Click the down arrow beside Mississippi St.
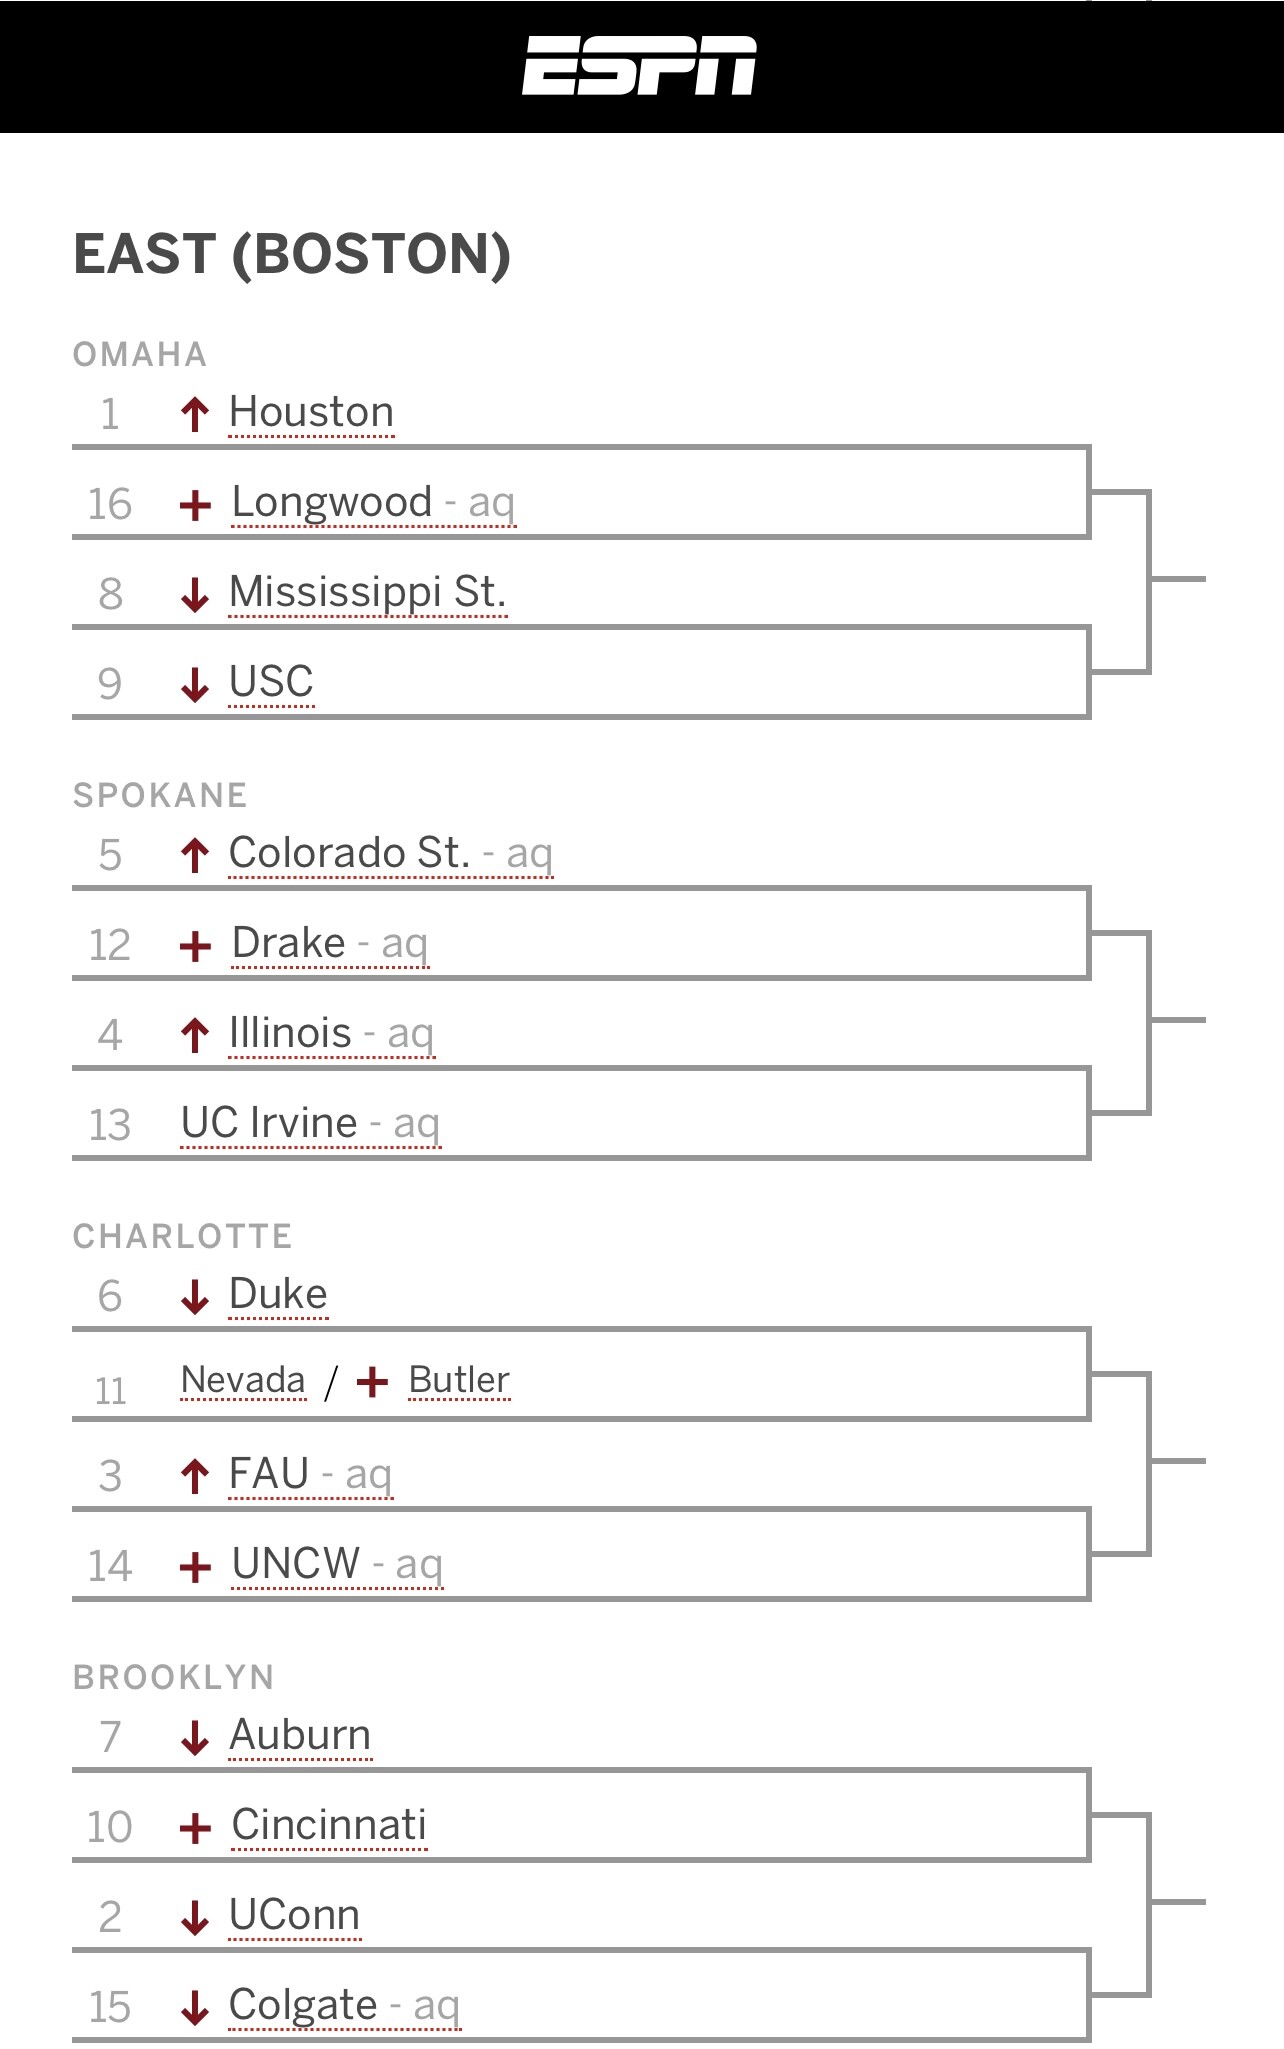The width and height of the screenshot is (1284, 2049). pyautogui.click(x=195, y=594)
